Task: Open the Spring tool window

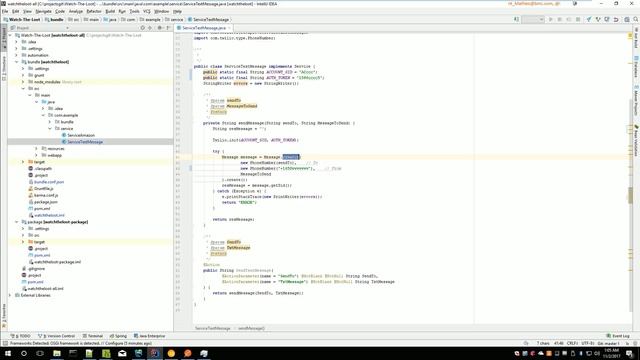Action: coord(118,336)
